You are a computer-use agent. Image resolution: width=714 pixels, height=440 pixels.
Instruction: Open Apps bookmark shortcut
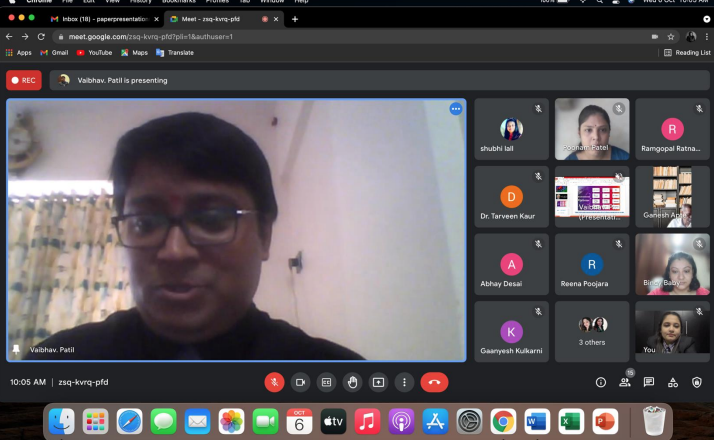[x=19, y=53]
